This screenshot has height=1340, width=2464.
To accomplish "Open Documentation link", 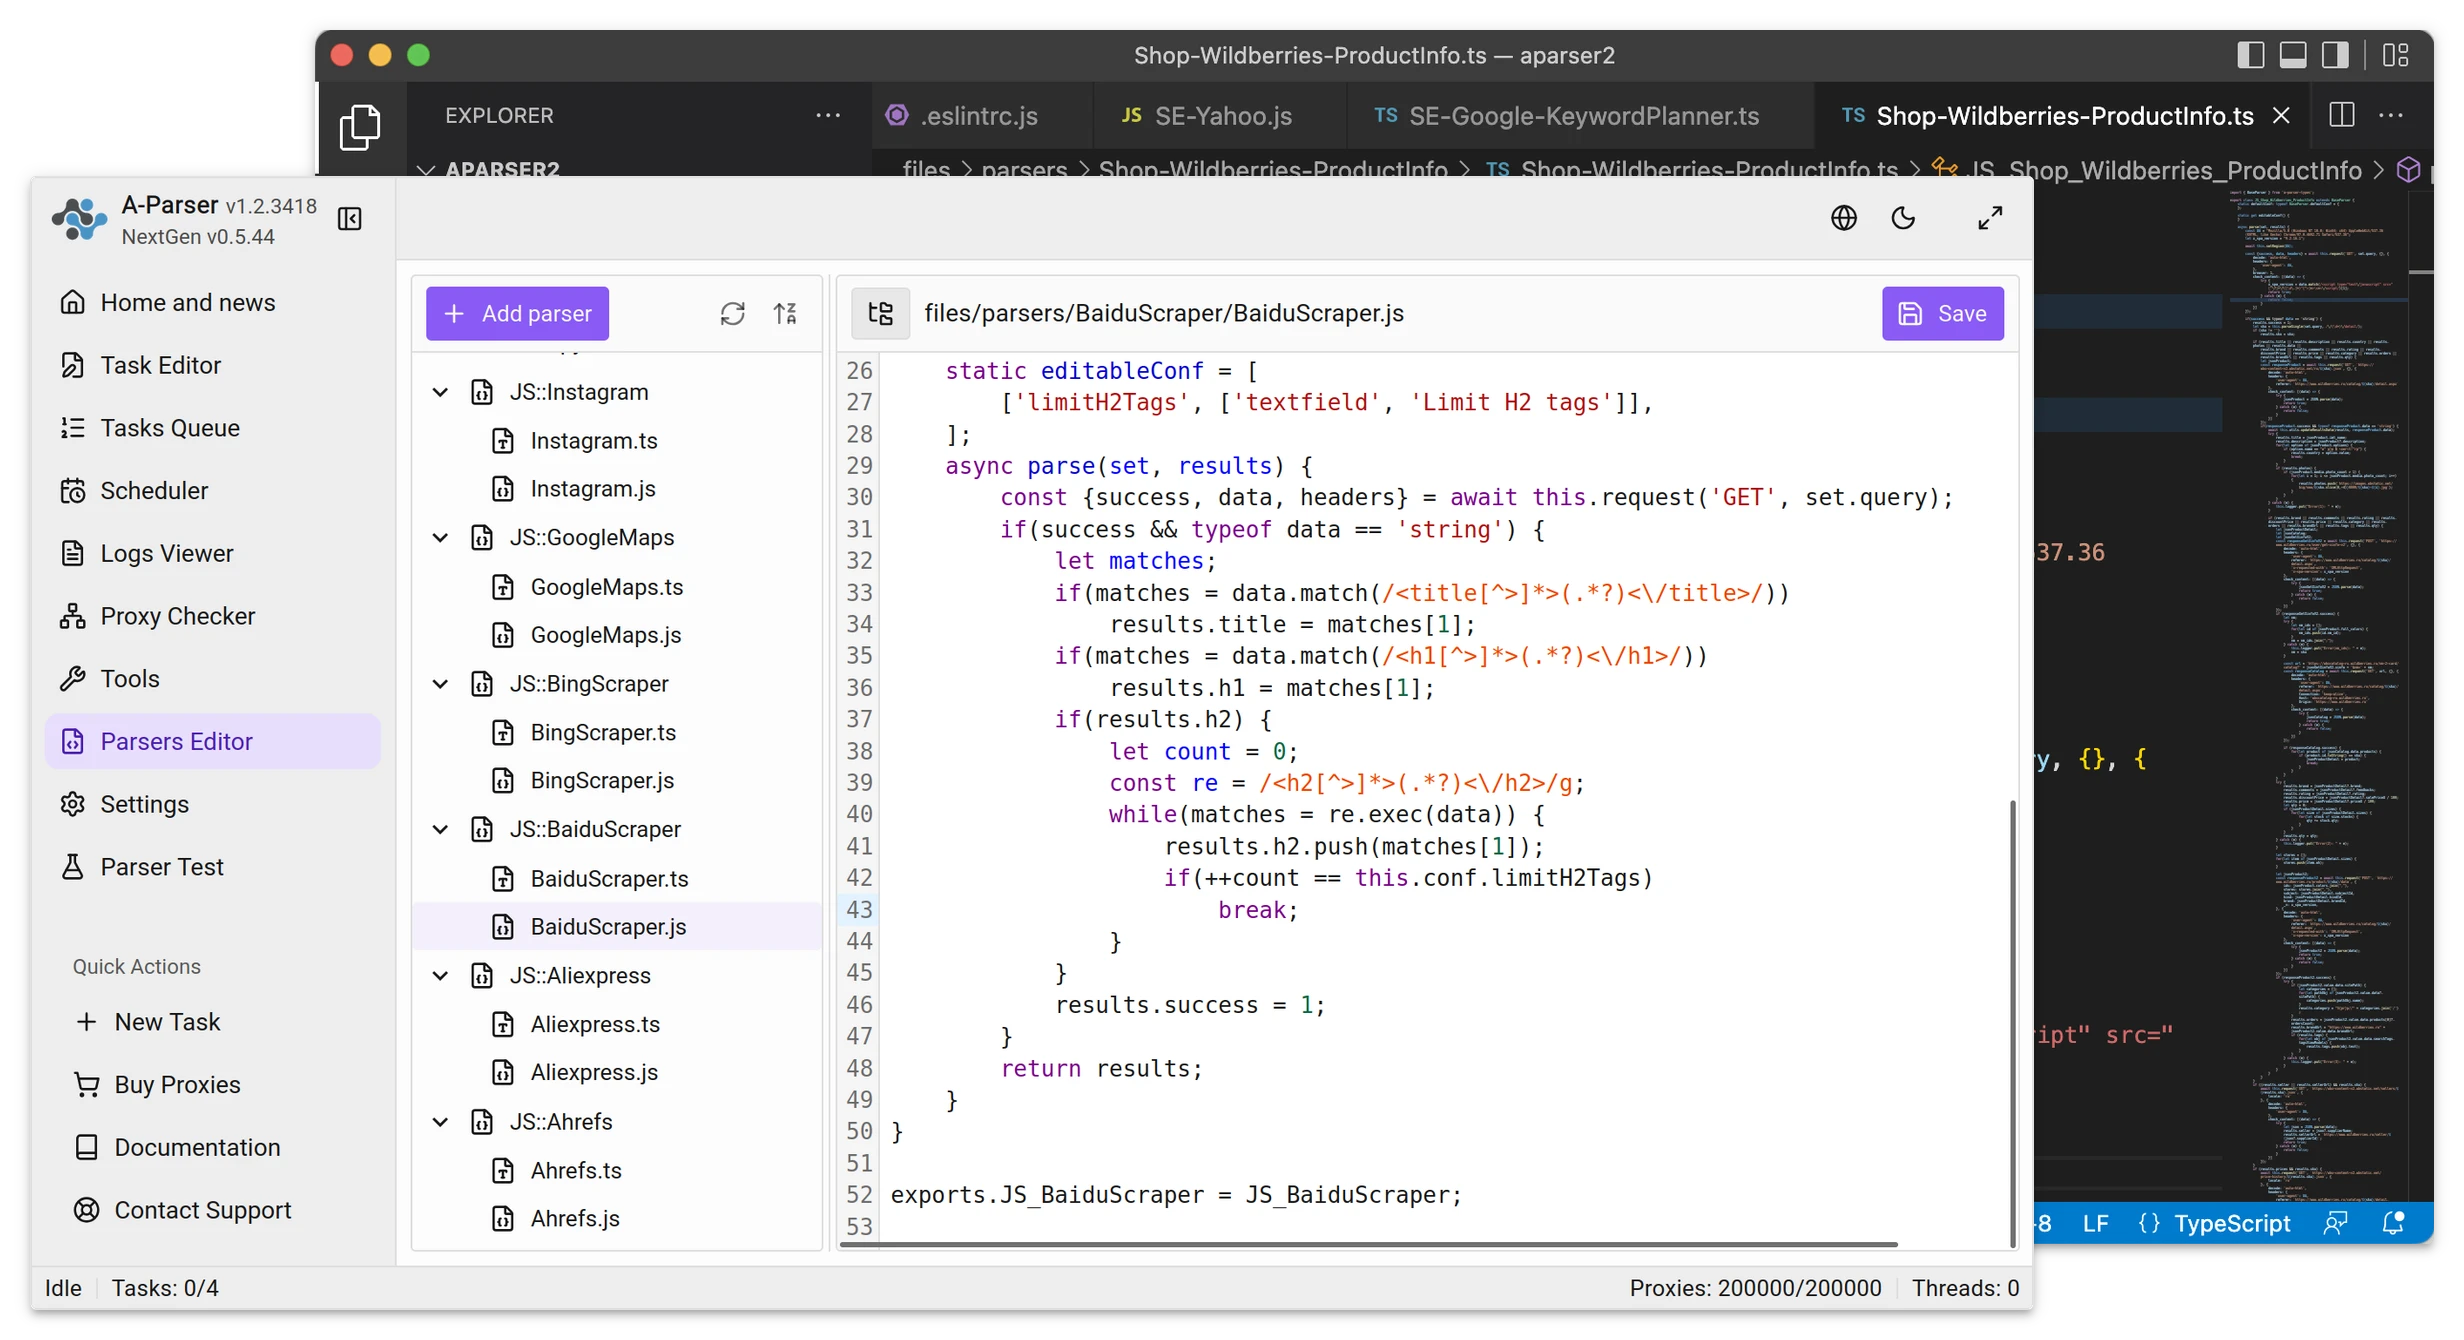I will pos(178,1147).
